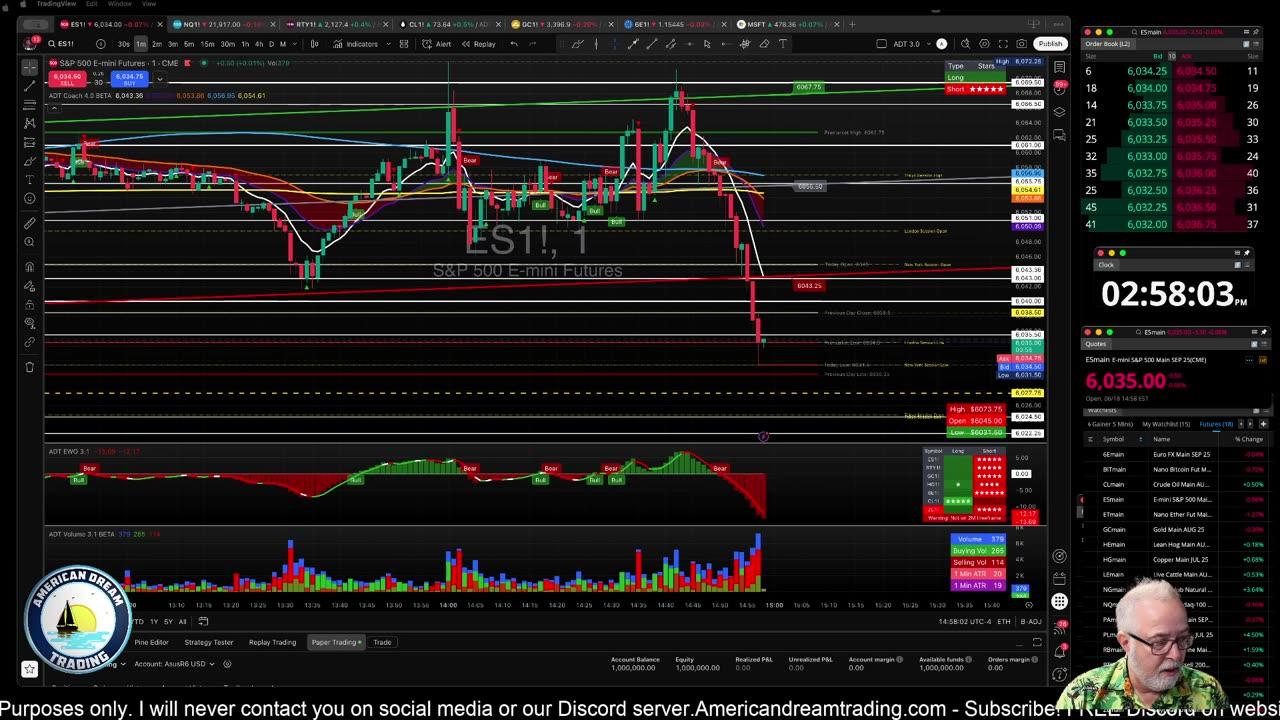Publish the chart idea
This screenshot has width=1280, height=720.
point(1050,44)
